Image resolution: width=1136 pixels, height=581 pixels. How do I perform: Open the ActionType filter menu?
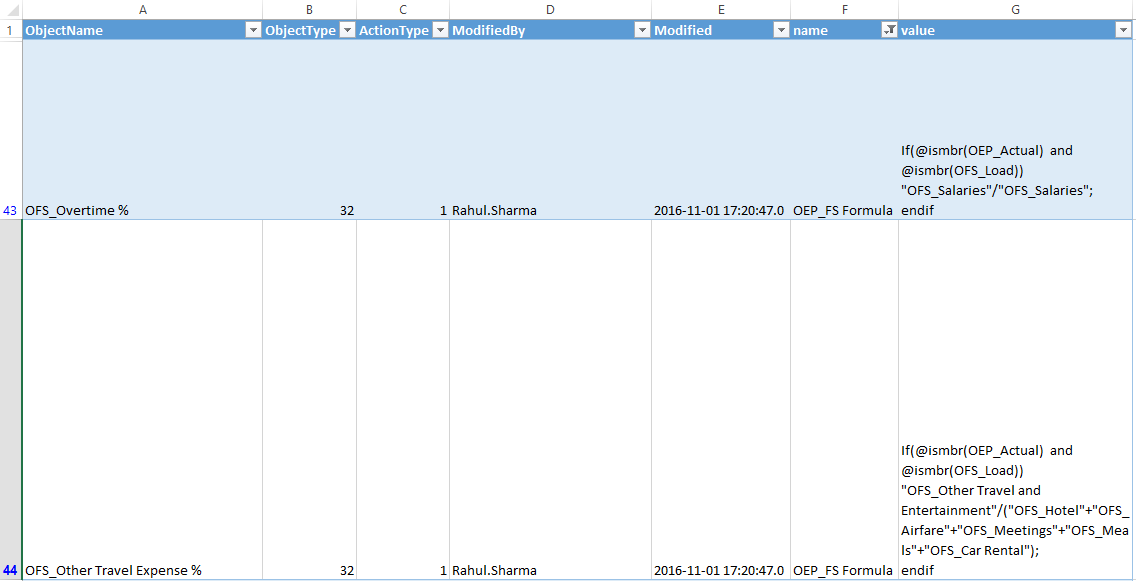(x=440, y=30)
